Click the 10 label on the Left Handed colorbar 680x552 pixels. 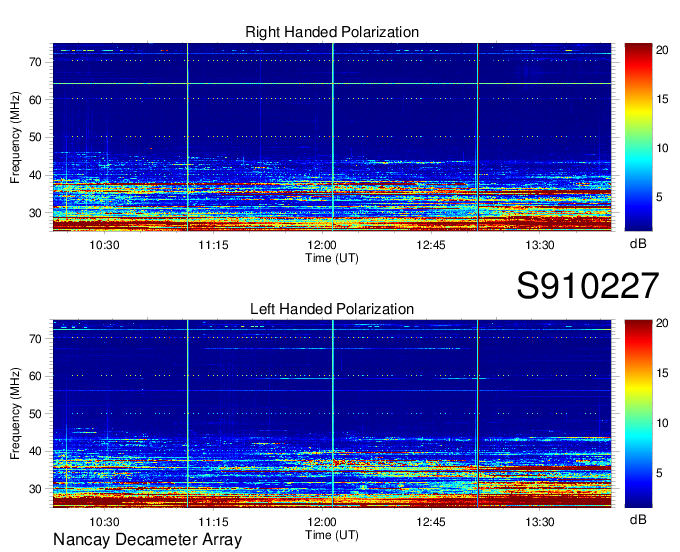pos(662,423)
